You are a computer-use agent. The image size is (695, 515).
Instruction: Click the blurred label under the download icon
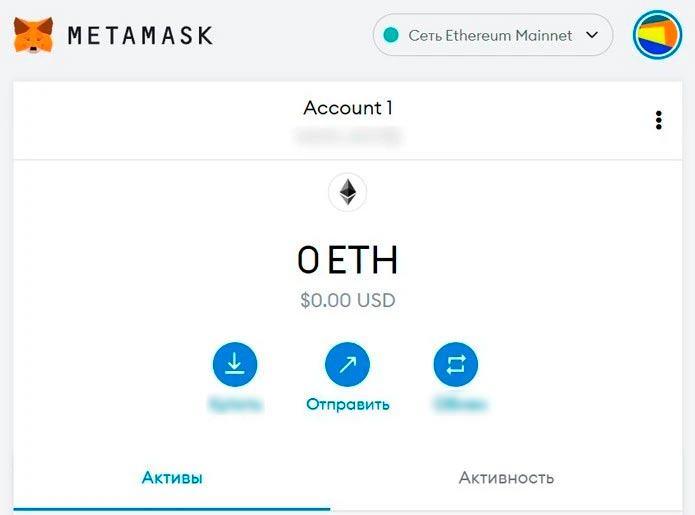[235, 405]
